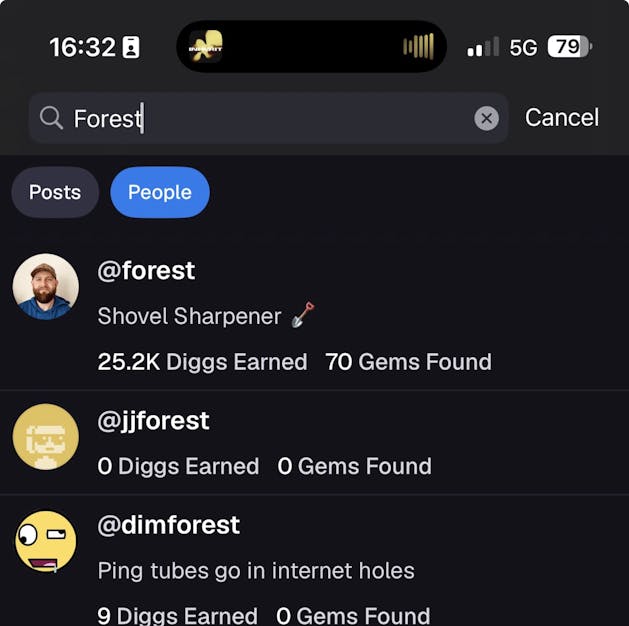This screenshot has height=626, width=629.
Task: Tap "Ping tubes go in internet holes" bio
Action: pos(256,571)
